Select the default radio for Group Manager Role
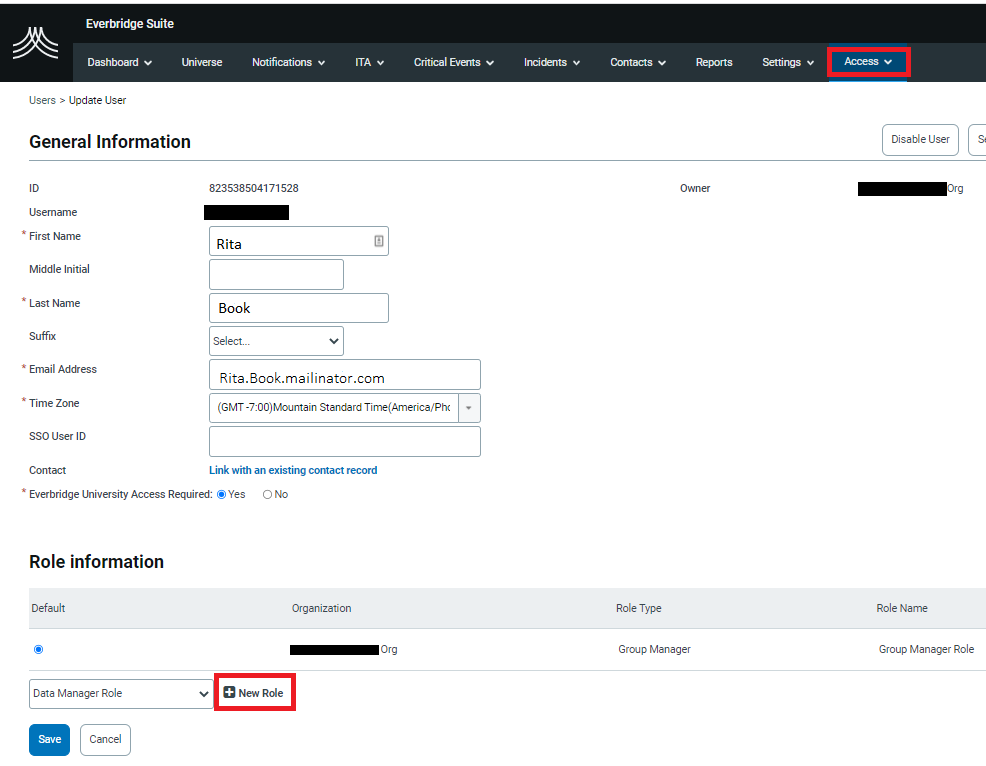The image size is (986, 766). [x=38, y=649]
